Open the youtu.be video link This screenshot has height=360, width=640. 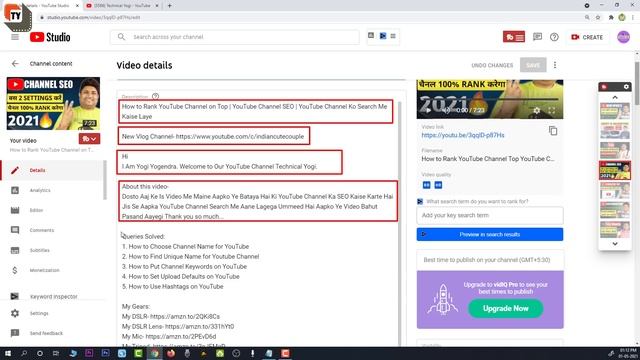click(463, 135)
